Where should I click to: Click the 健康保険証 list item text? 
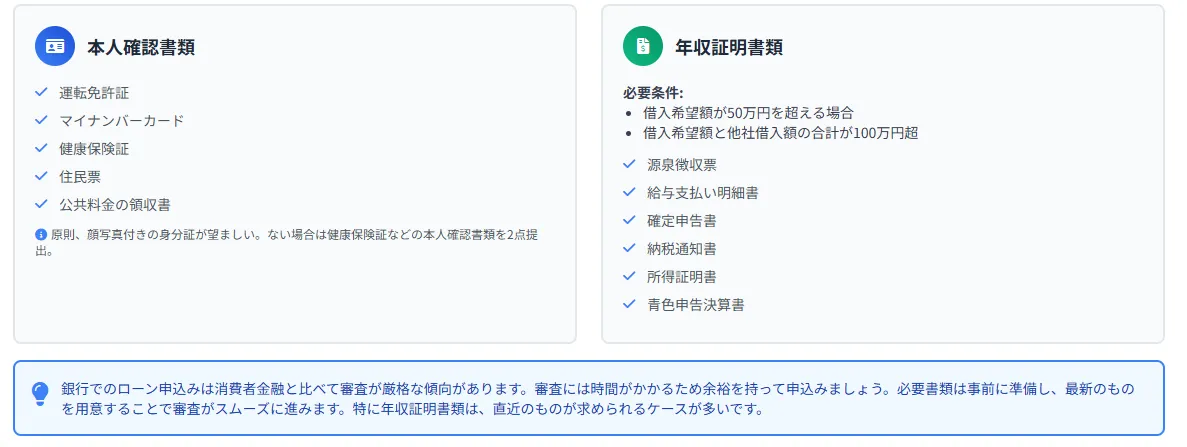(94, 149)
